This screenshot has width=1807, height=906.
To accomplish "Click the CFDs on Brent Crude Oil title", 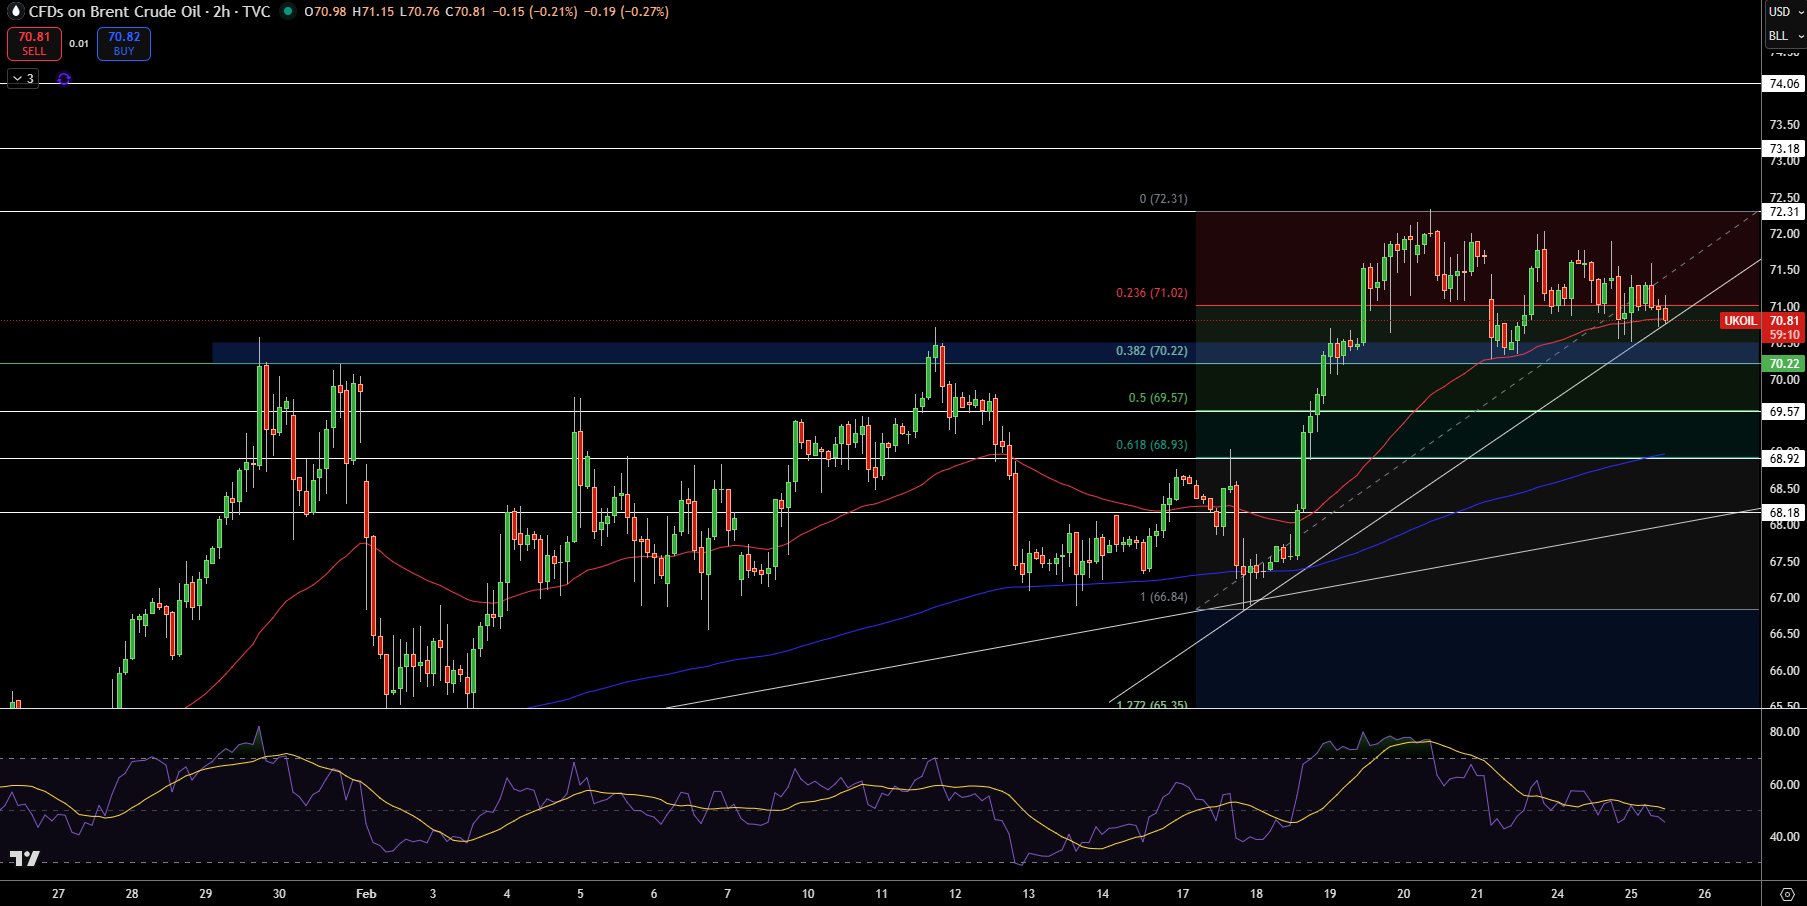I will point(115,12).
